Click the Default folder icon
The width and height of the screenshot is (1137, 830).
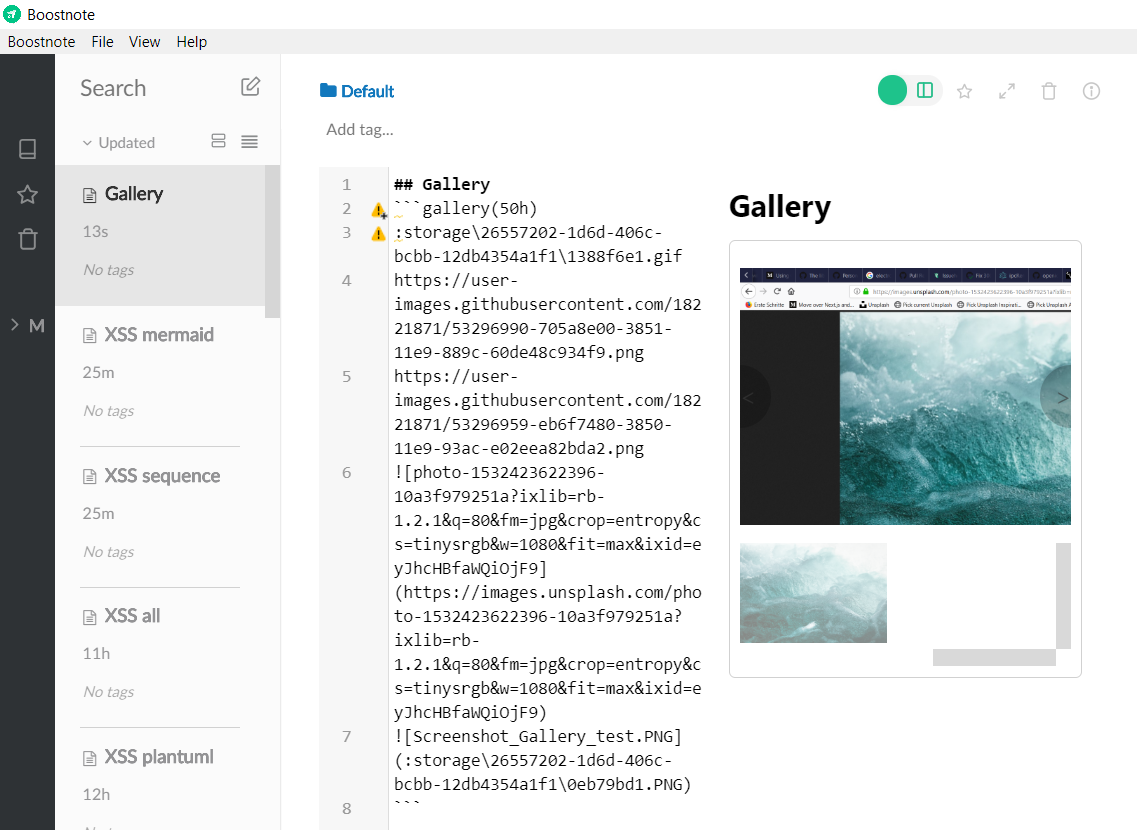[x=328, y=91]
